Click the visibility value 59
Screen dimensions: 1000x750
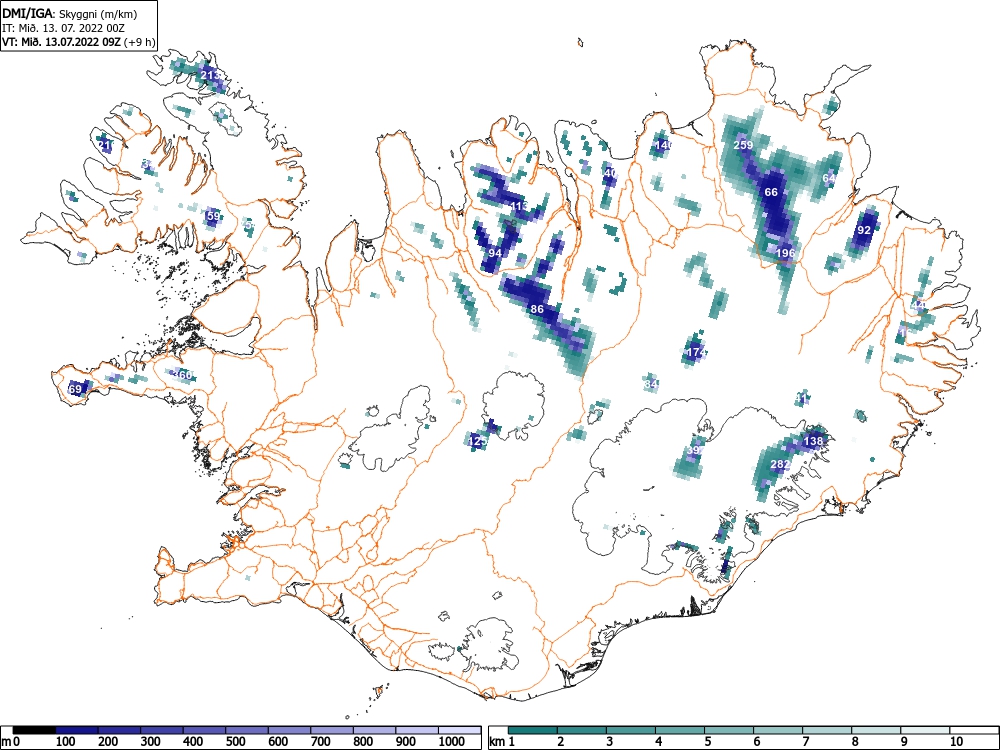[214, 216]
